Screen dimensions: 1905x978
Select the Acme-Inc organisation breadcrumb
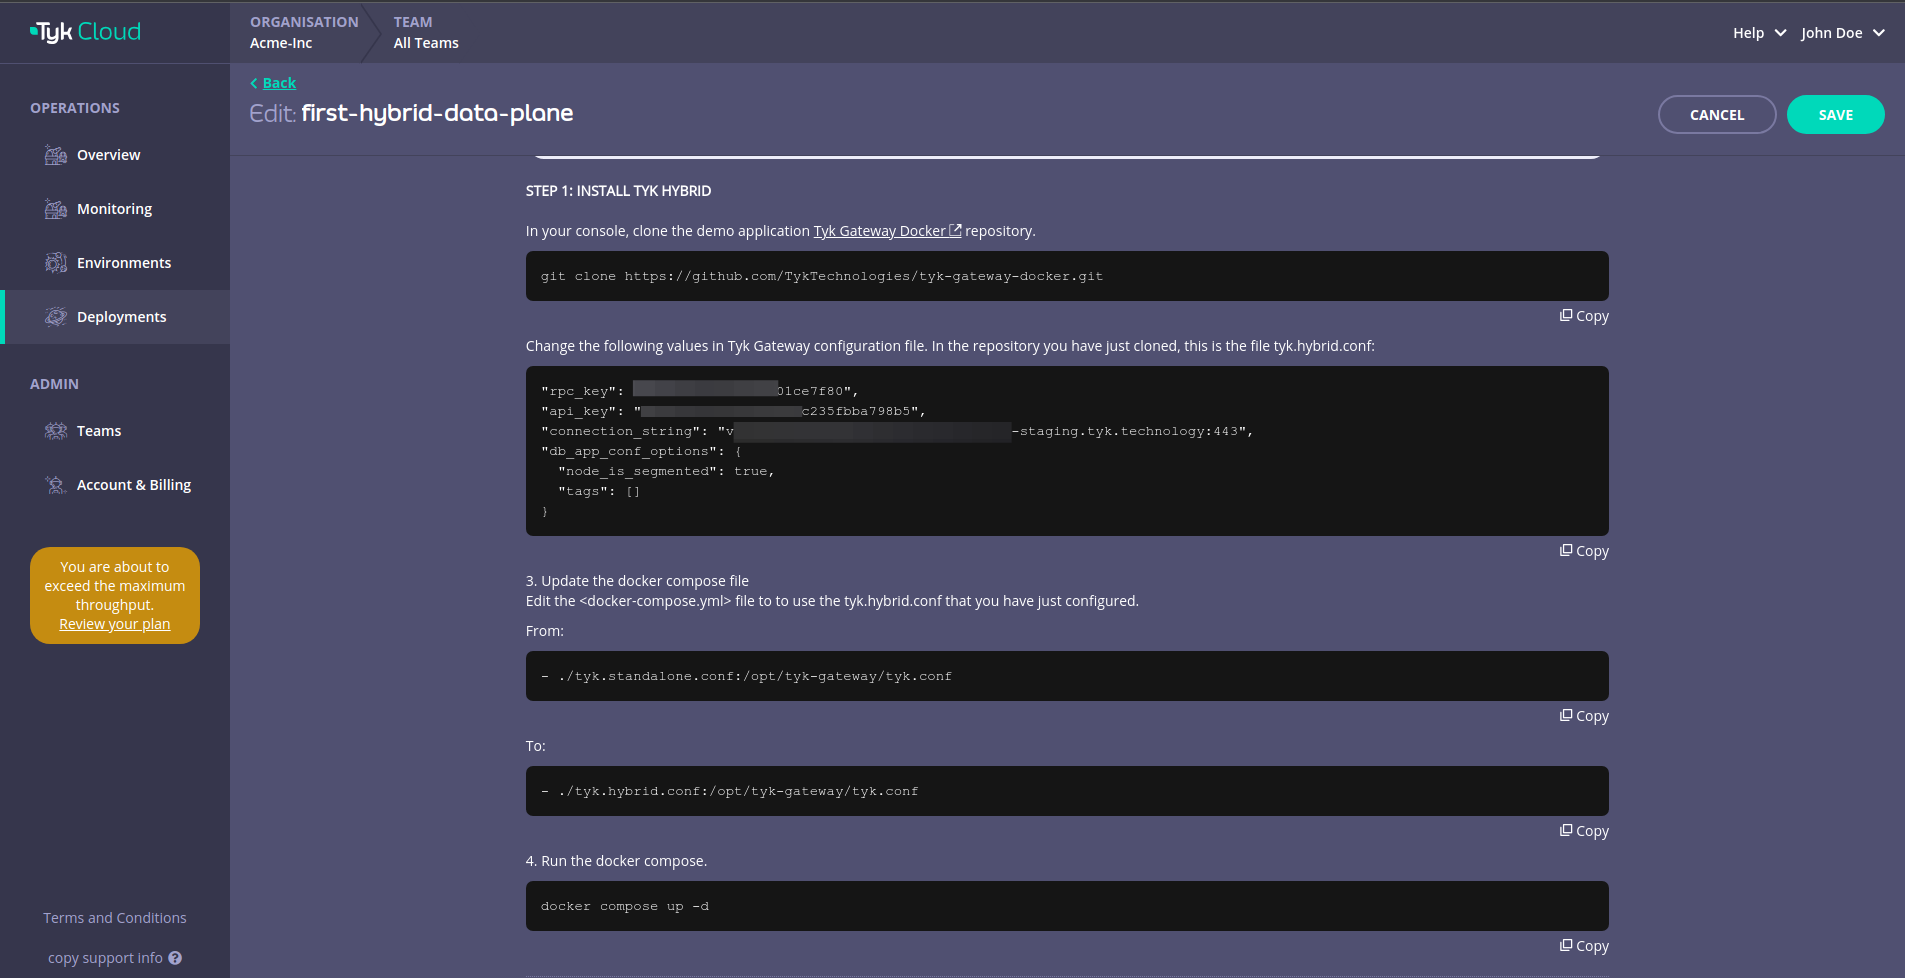(280, 42)
